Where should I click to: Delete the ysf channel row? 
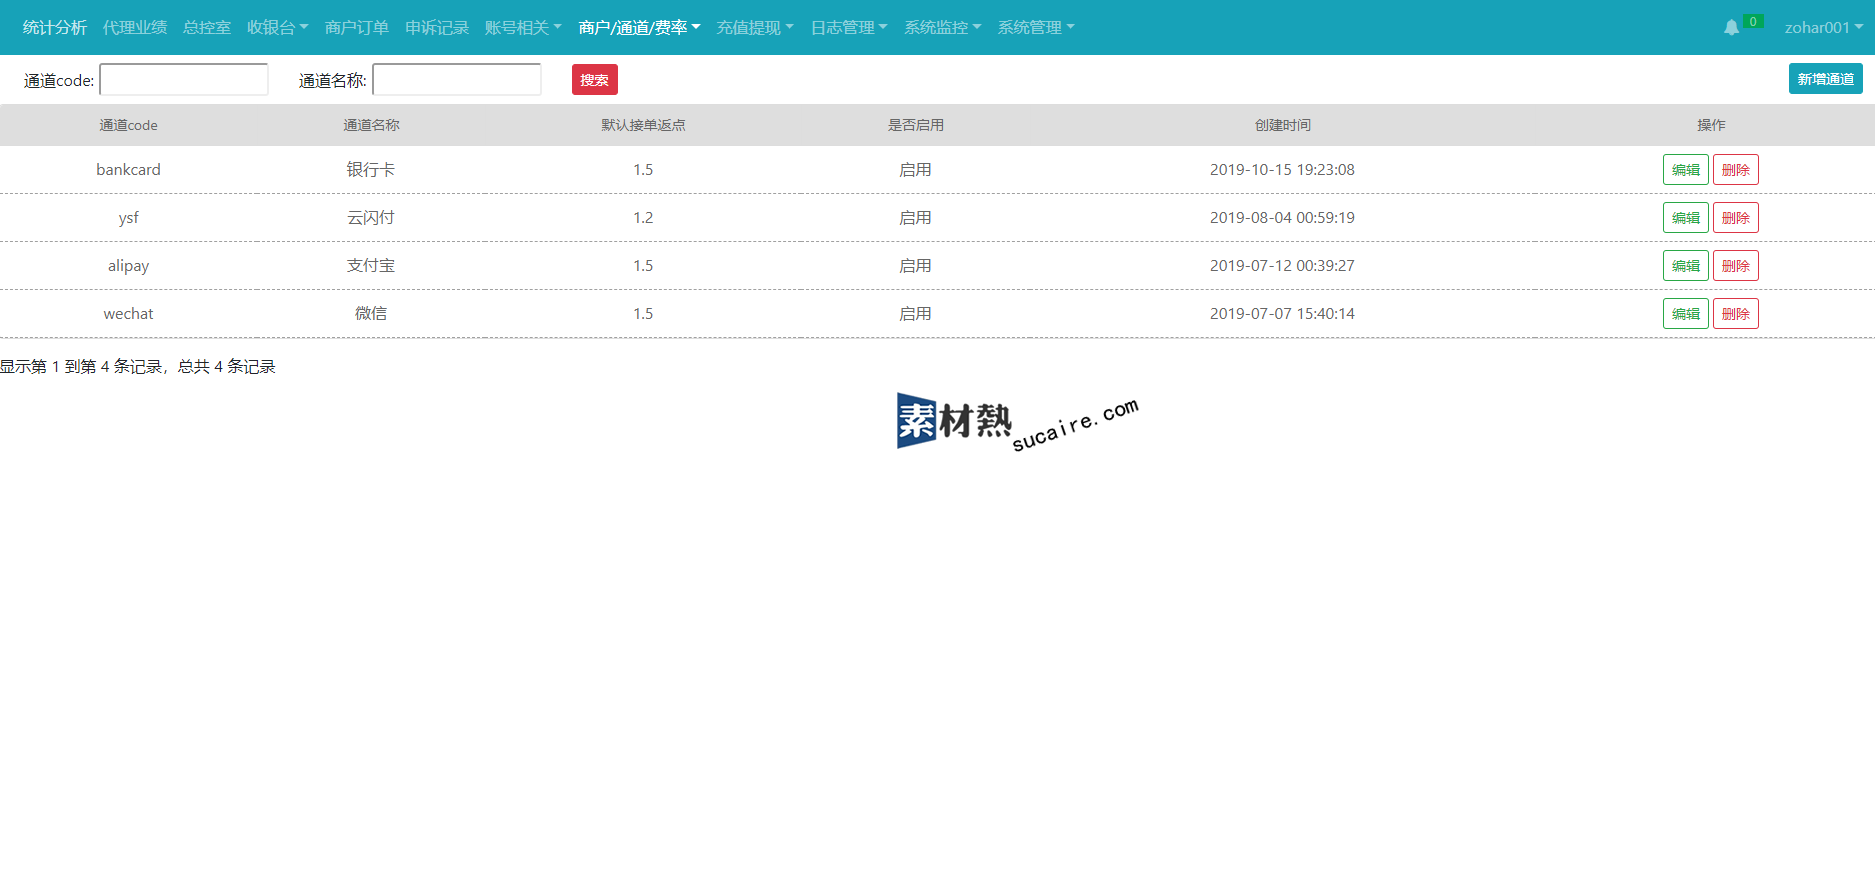pyautogui.click(x=1736, y=218)
